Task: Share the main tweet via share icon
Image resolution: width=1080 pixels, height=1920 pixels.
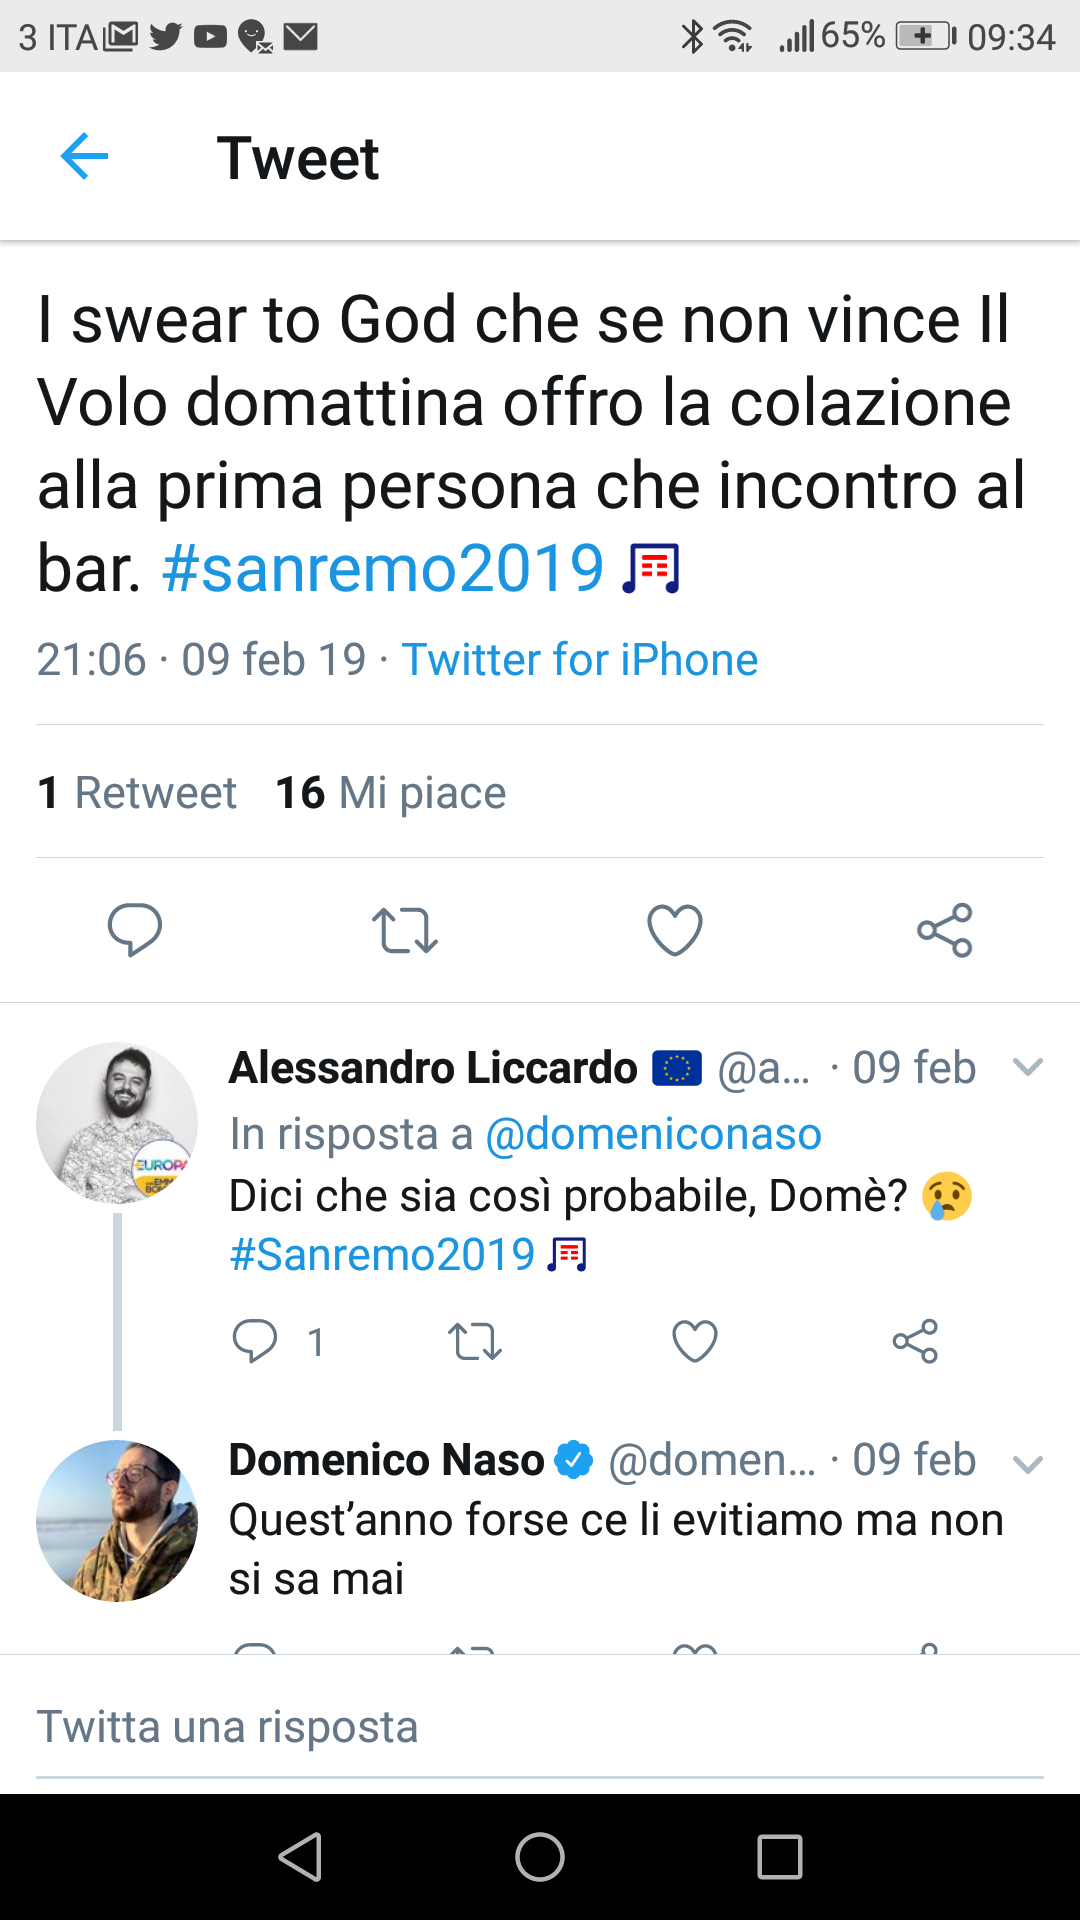Action: [945, 930]
